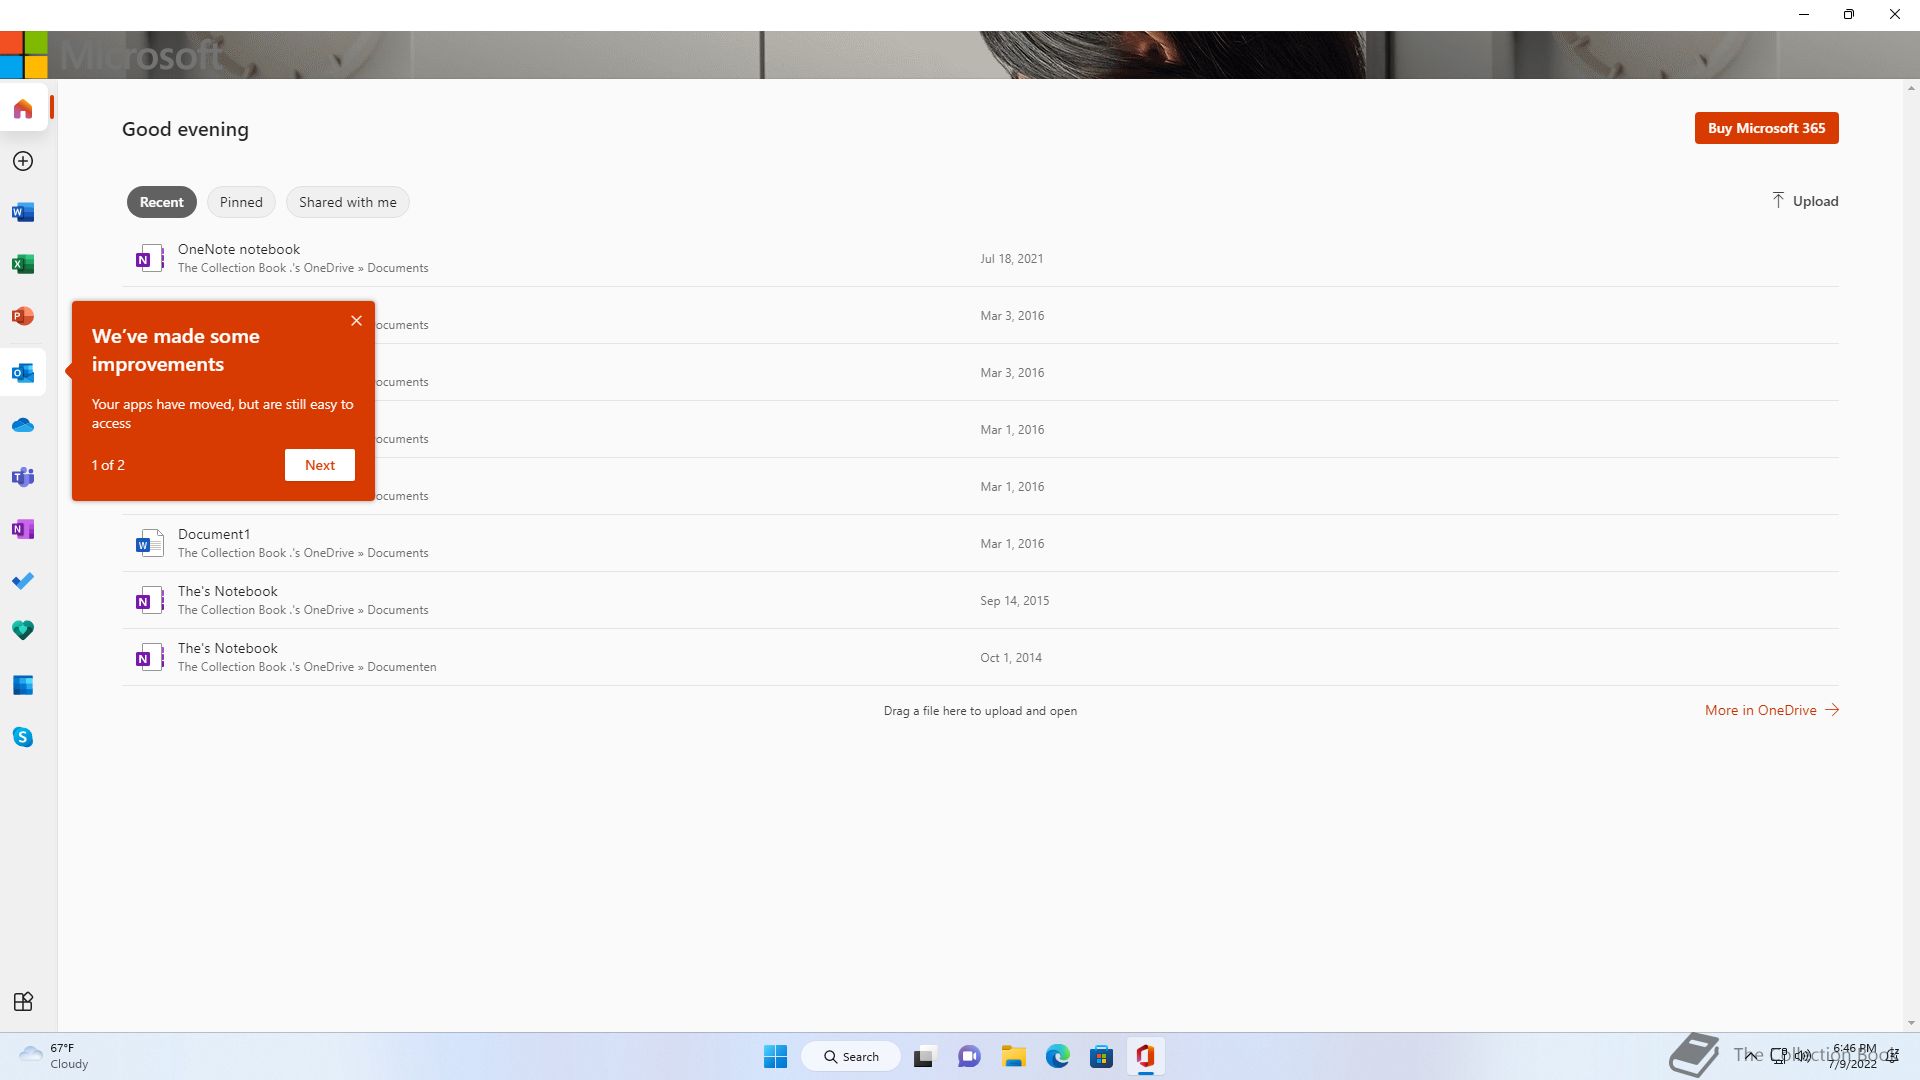Viewport: 1920px width, 1080px height.
Task: Click the Upload button
Action: (x=1804, y=201)
